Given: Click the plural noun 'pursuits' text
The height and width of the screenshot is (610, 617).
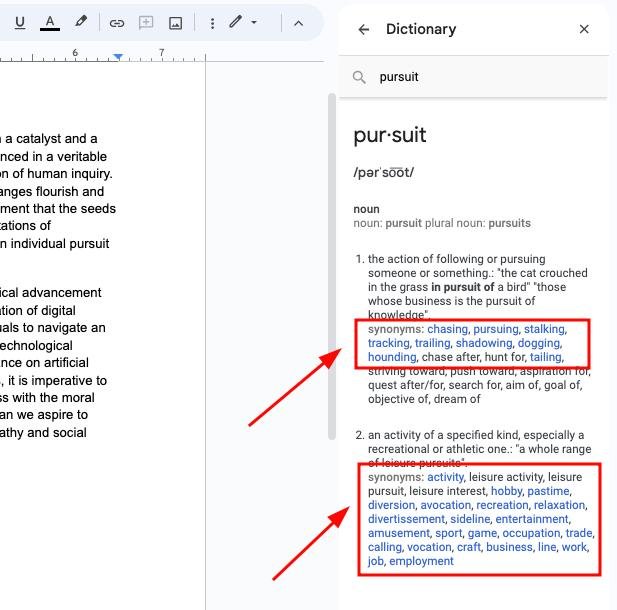Looking at the screenshot, I should coord(509,223).
